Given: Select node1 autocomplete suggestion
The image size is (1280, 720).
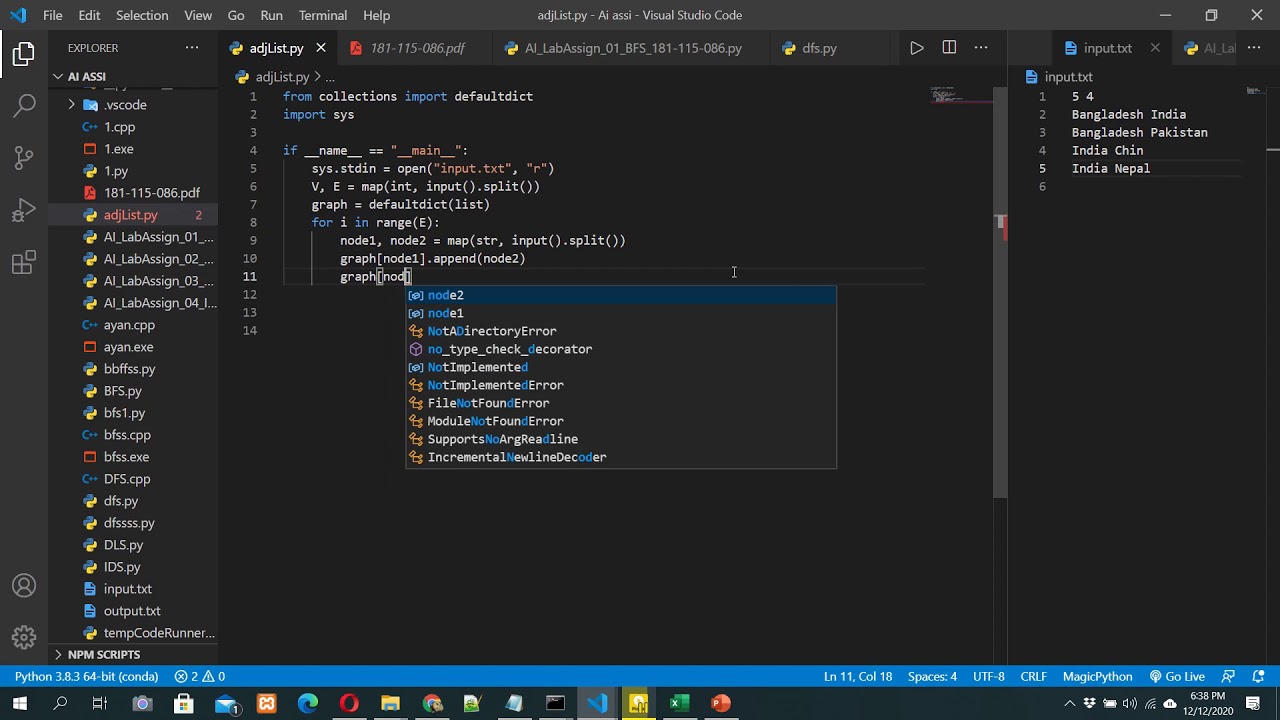Looking at the screenshot, I should pos(620,313).
